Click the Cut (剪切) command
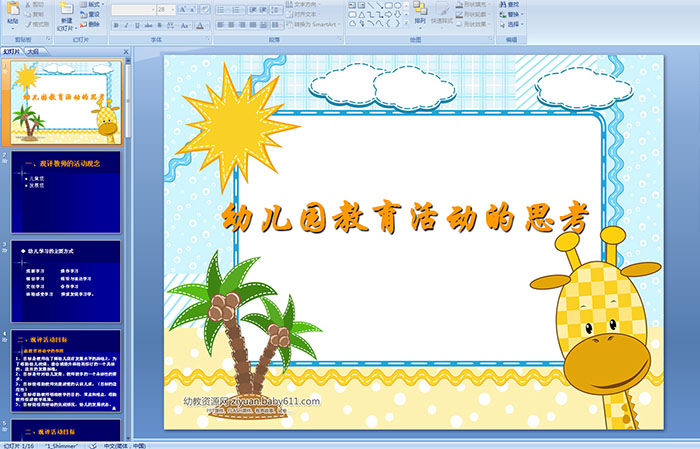The width and height of the screenshot is (700, 449). (x=35, y=4)
